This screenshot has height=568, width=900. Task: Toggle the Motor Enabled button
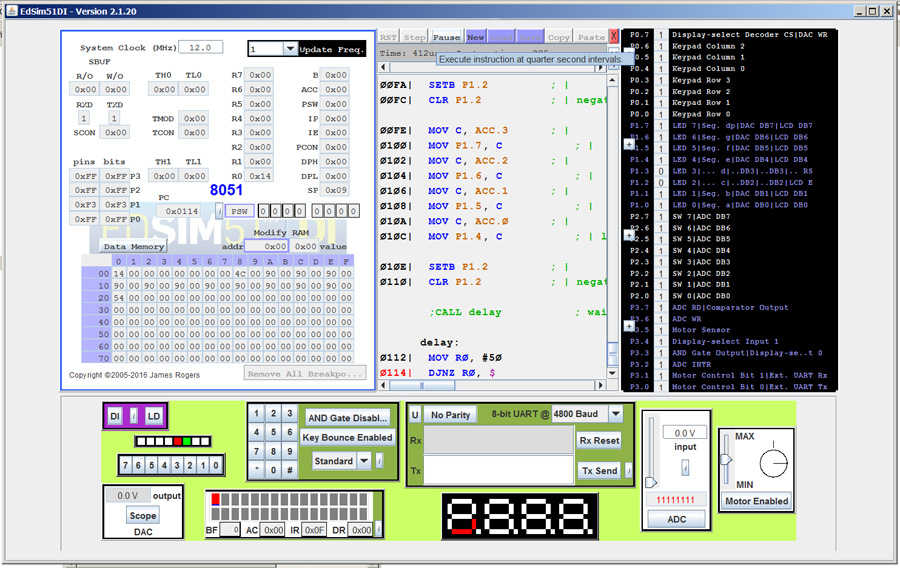(x=757, y=501)
